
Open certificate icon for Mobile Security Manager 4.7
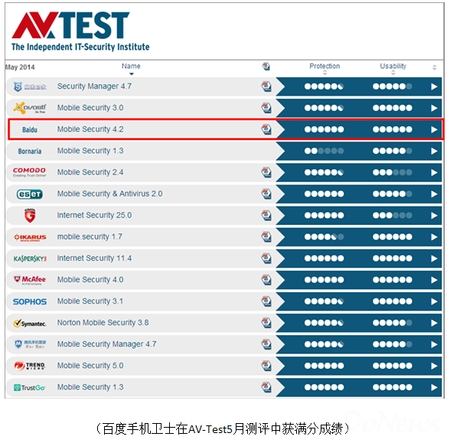pyautogui.click(x=266, y=344)
